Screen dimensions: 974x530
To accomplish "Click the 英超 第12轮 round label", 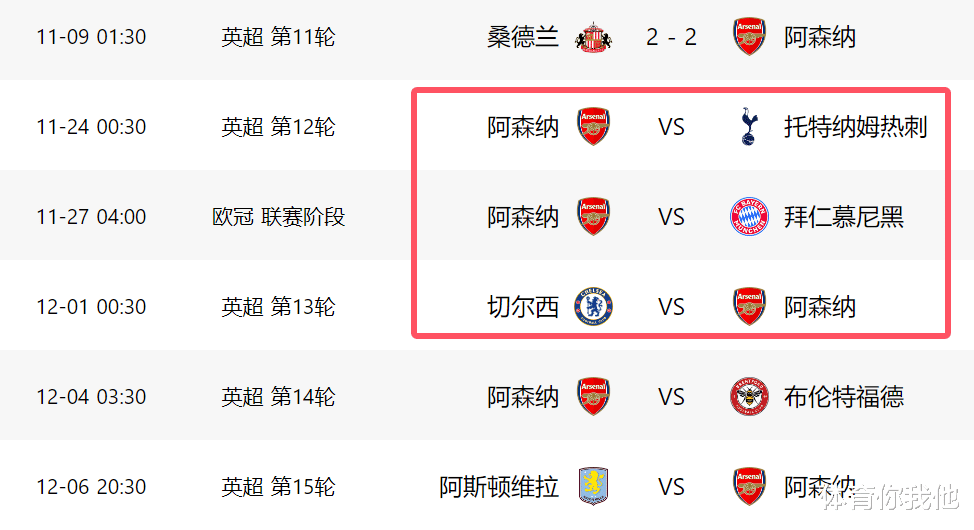I will tap(279, 127).
